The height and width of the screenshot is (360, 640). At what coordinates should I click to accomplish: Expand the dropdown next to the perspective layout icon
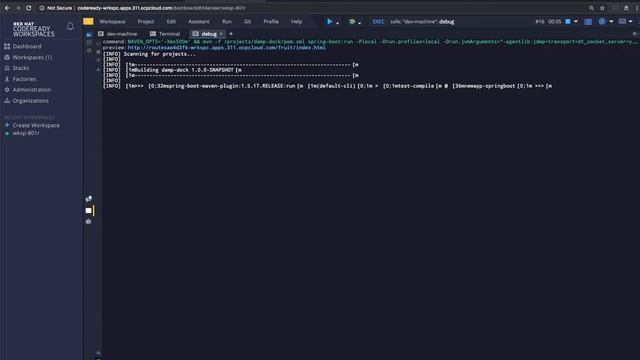[x=631, y=22]
